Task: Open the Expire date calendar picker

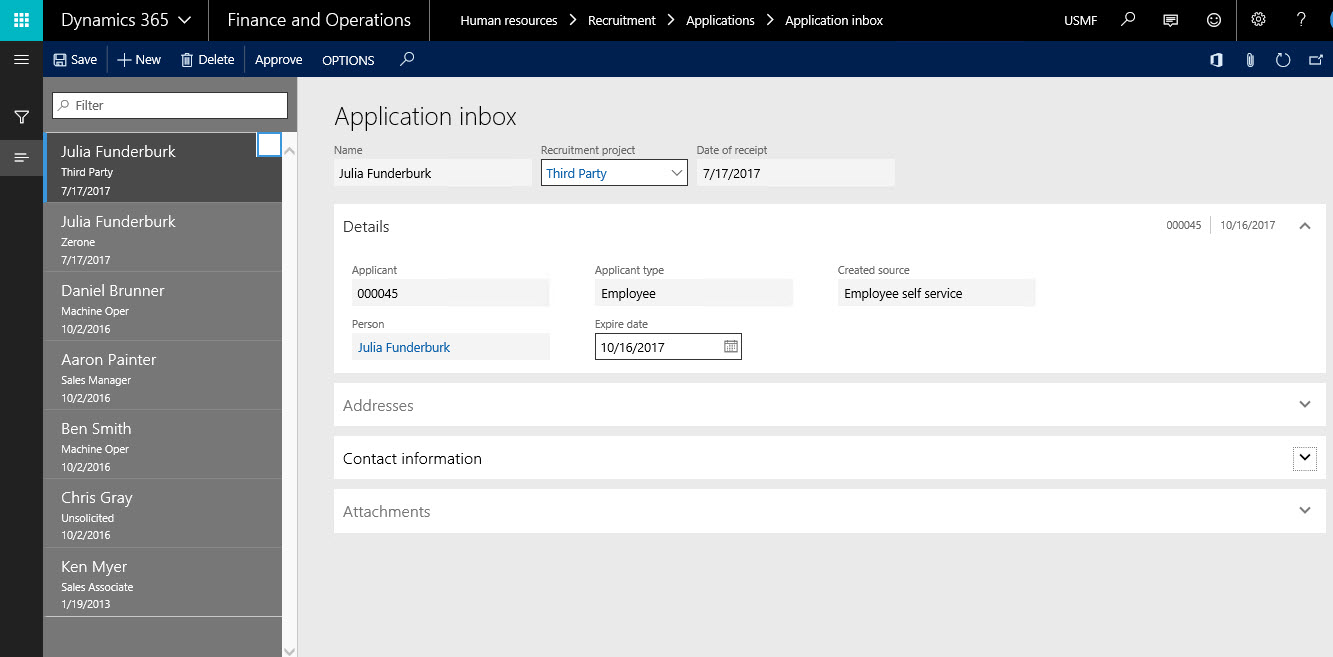Action: point(731,347)
